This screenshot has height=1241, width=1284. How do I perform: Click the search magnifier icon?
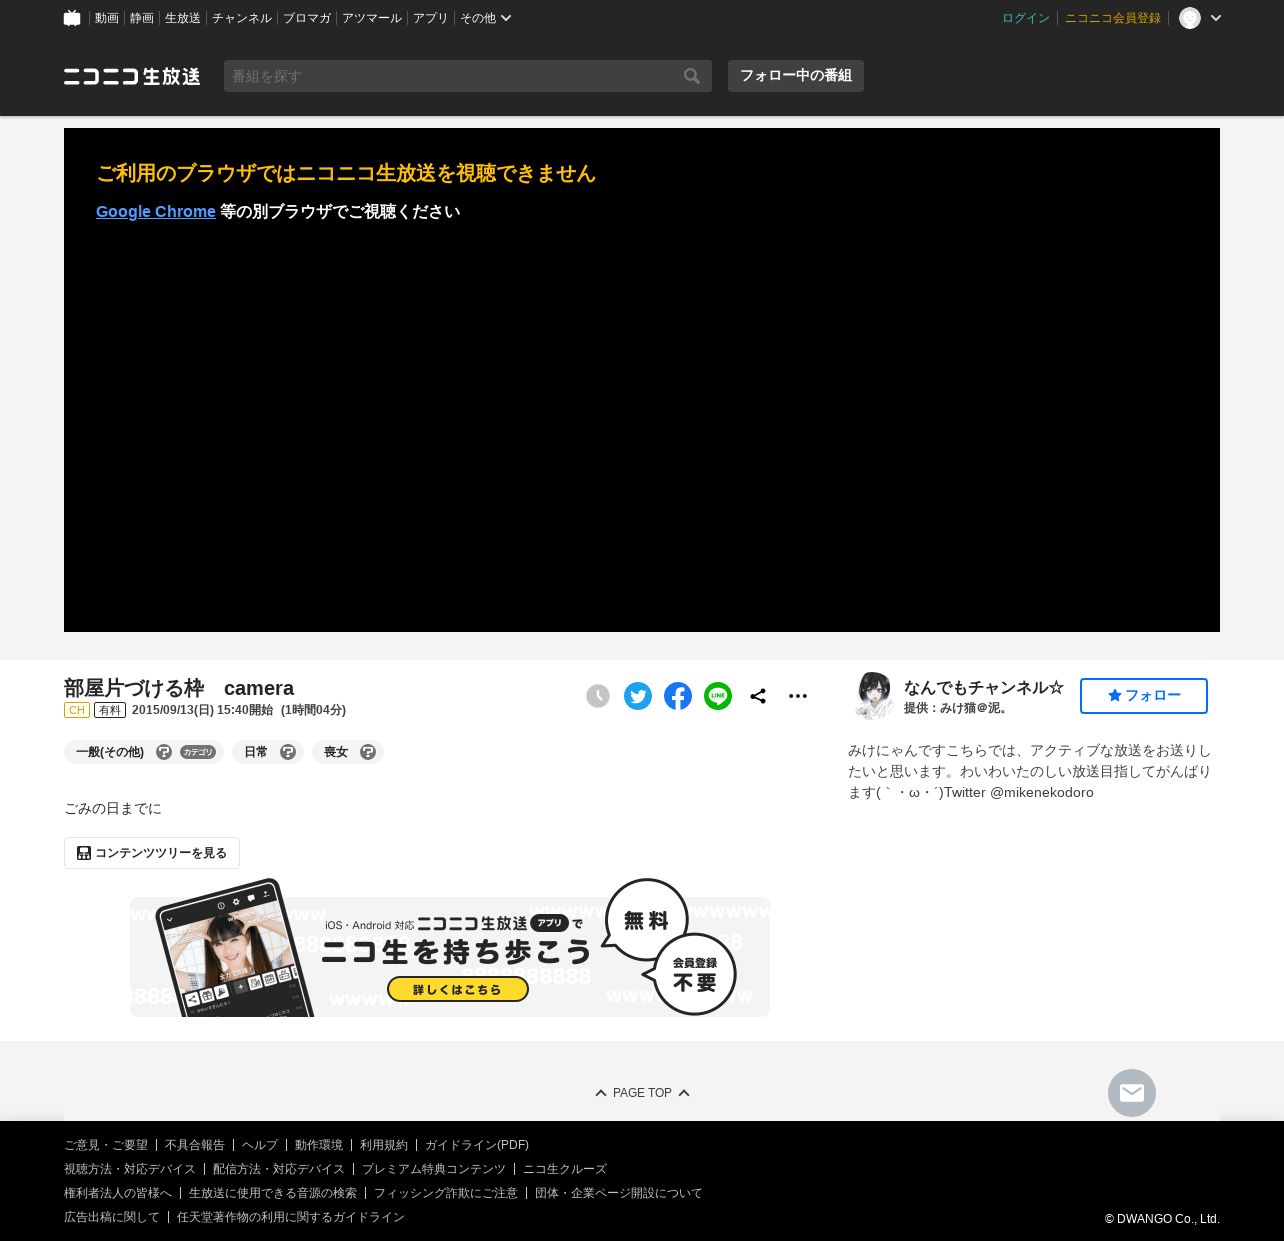point(692,76)
